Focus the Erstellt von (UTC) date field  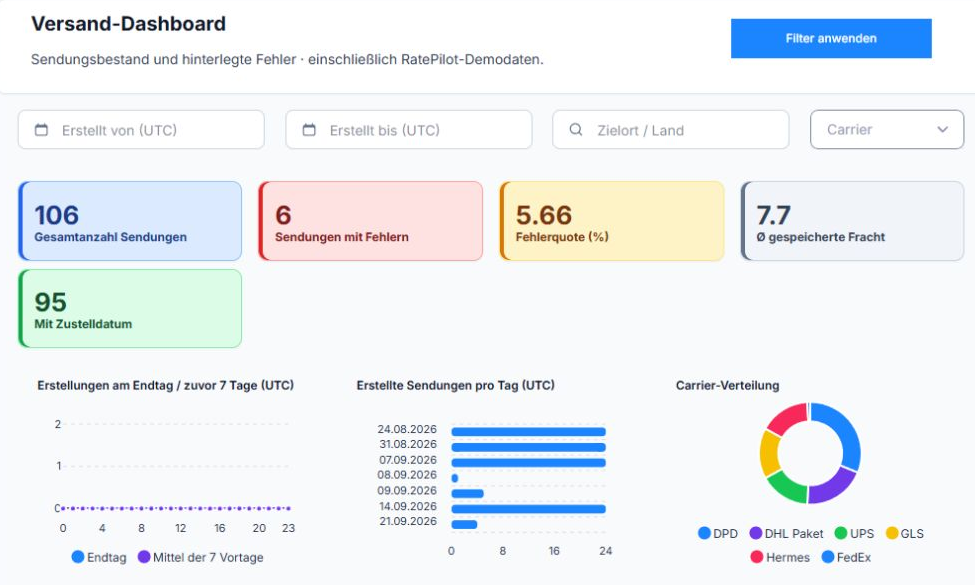pyautogui.click(x=141, y=130)
